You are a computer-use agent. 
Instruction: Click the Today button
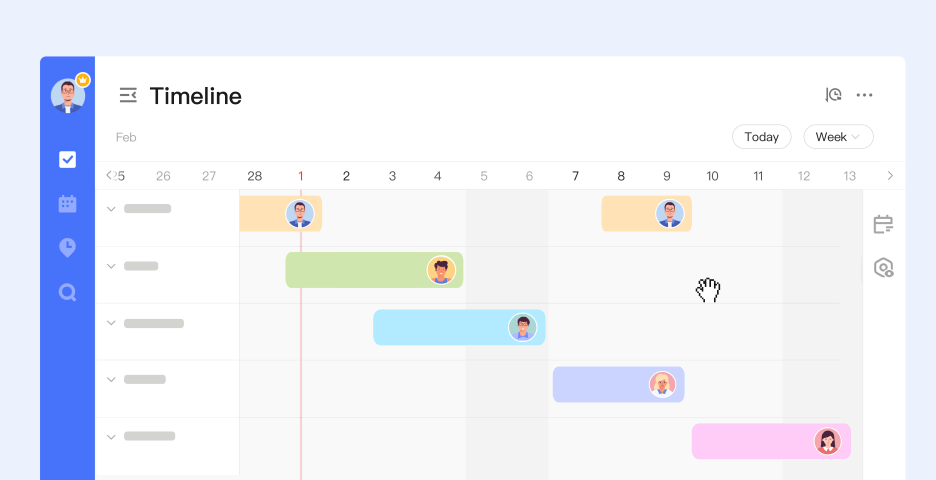[x=761, y=137]
